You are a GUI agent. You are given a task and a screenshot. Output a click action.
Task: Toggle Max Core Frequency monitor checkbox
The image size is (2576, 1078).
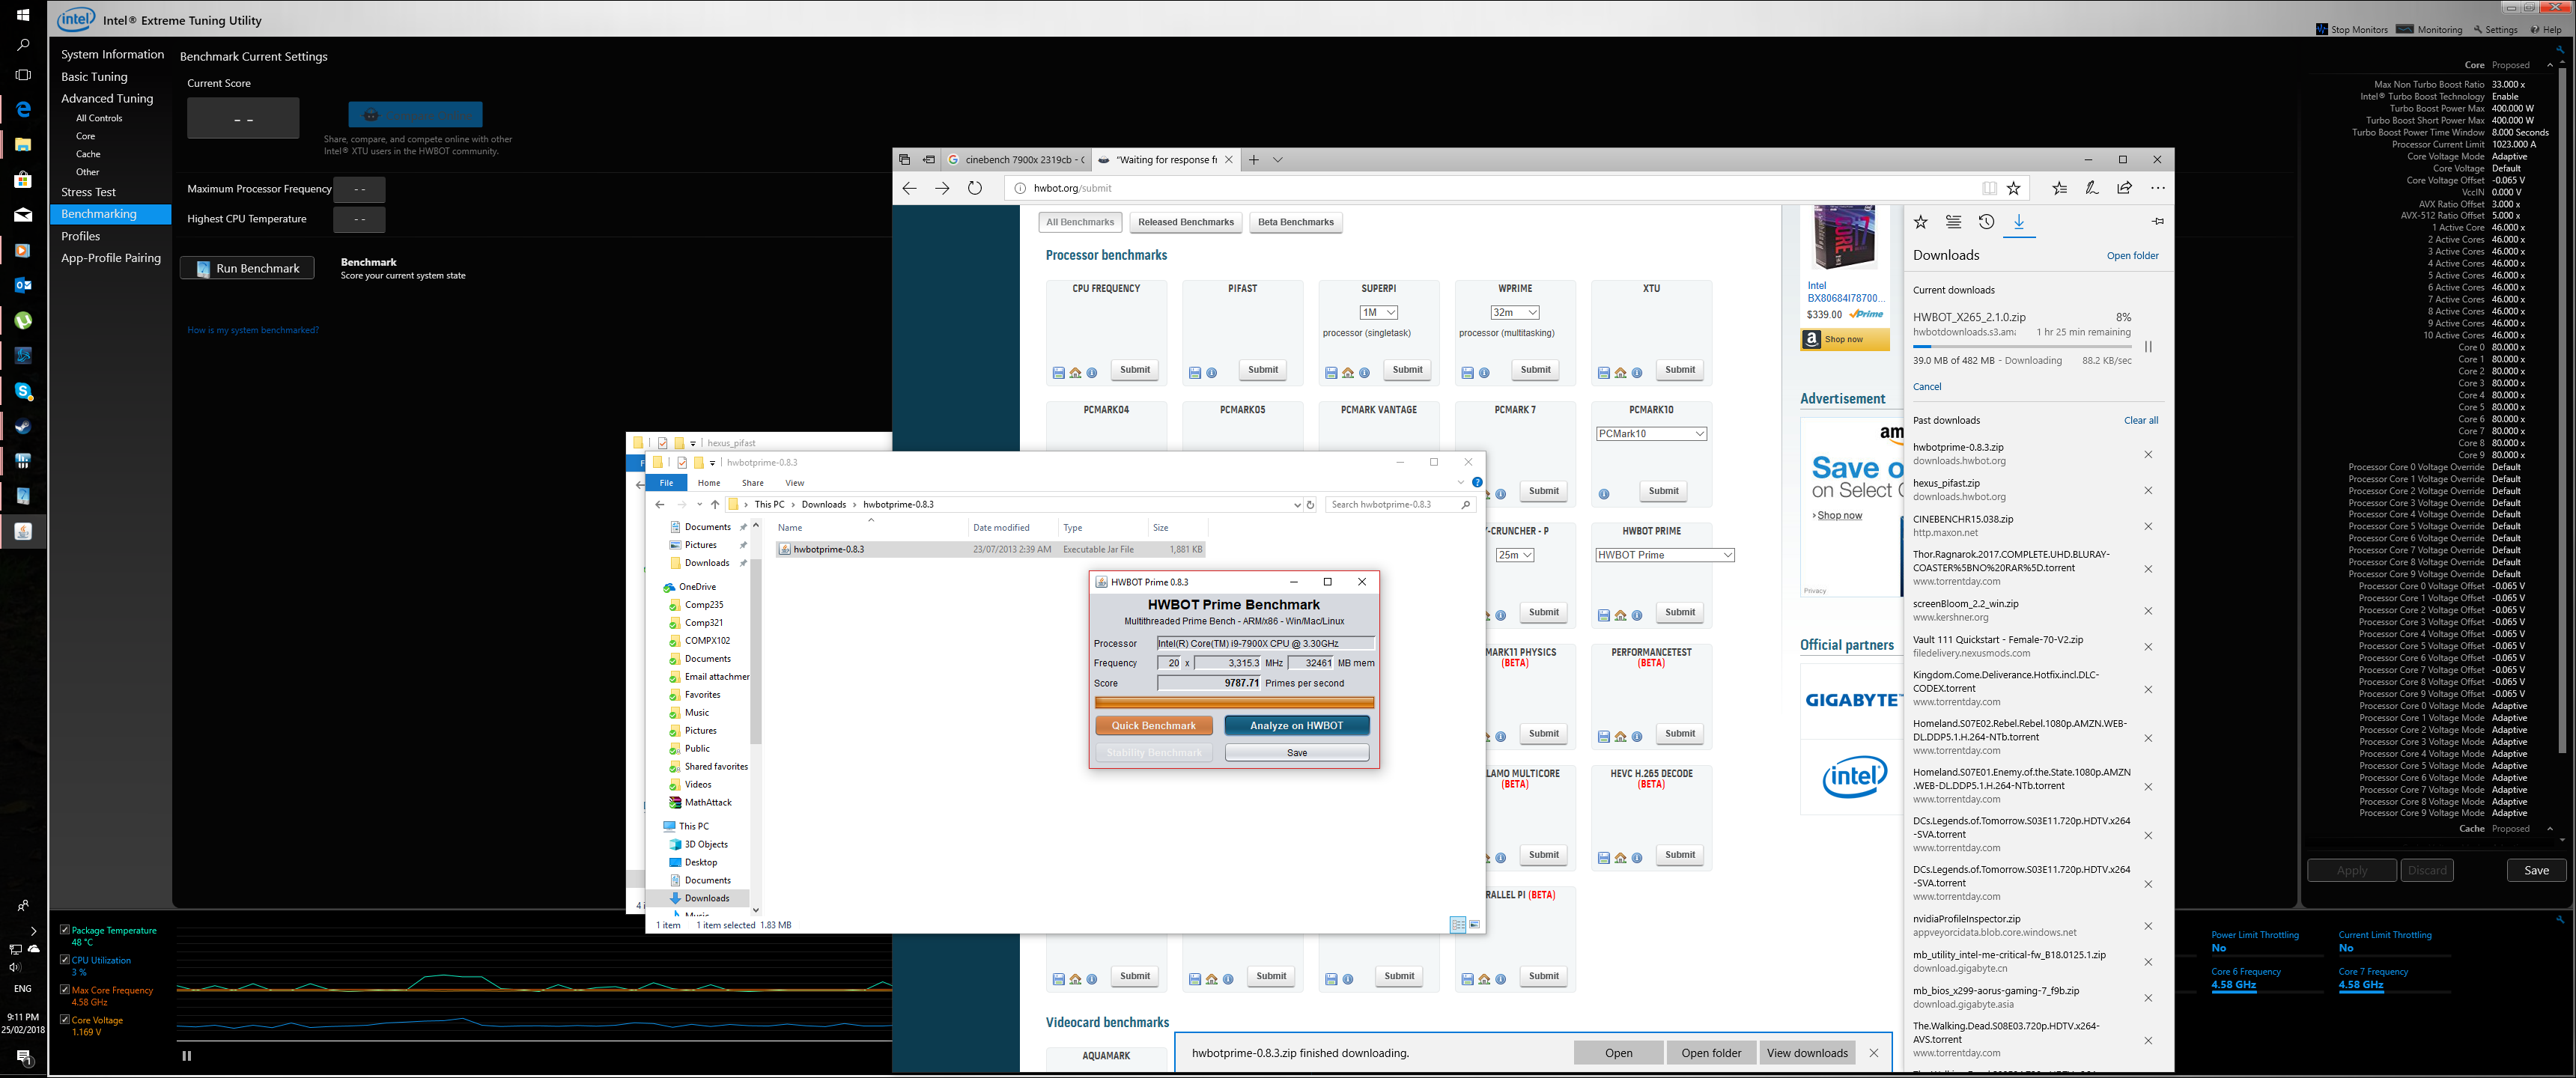[x=65, y=990]
